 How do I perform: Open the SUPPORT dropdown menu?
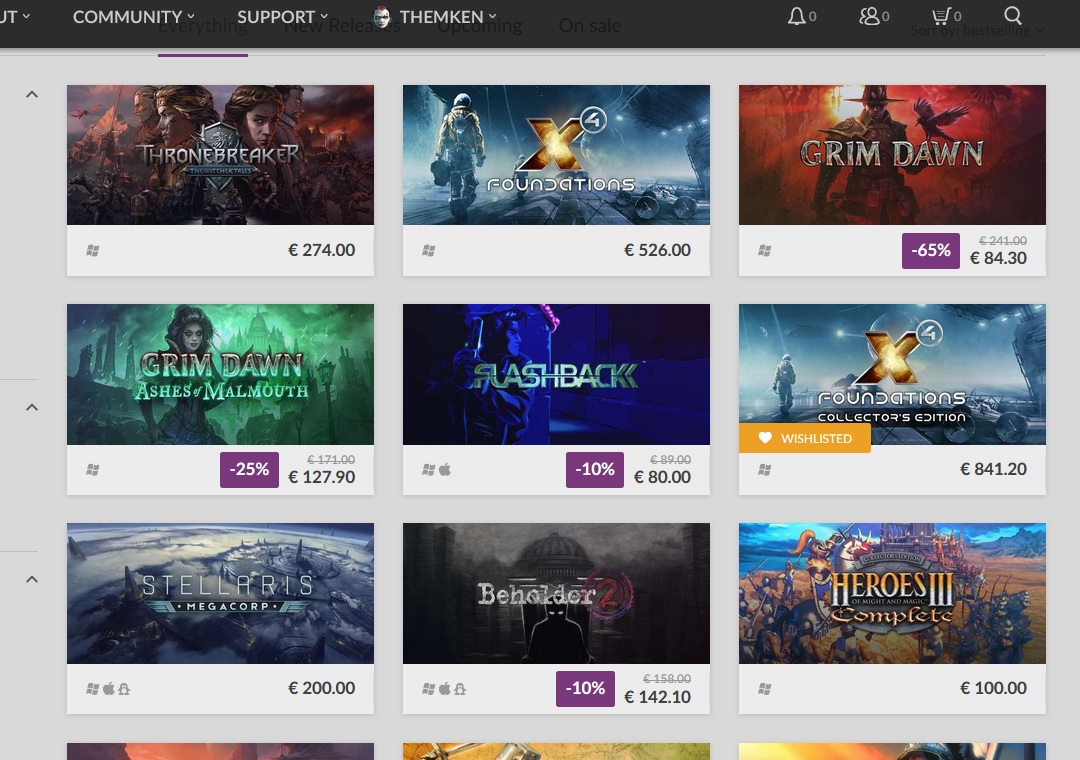pyautogui.click(x=282, y=17)
